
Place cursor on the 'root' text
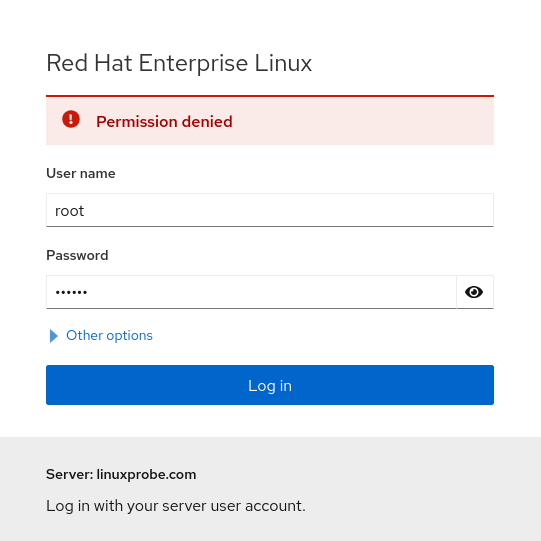point(69,211)
